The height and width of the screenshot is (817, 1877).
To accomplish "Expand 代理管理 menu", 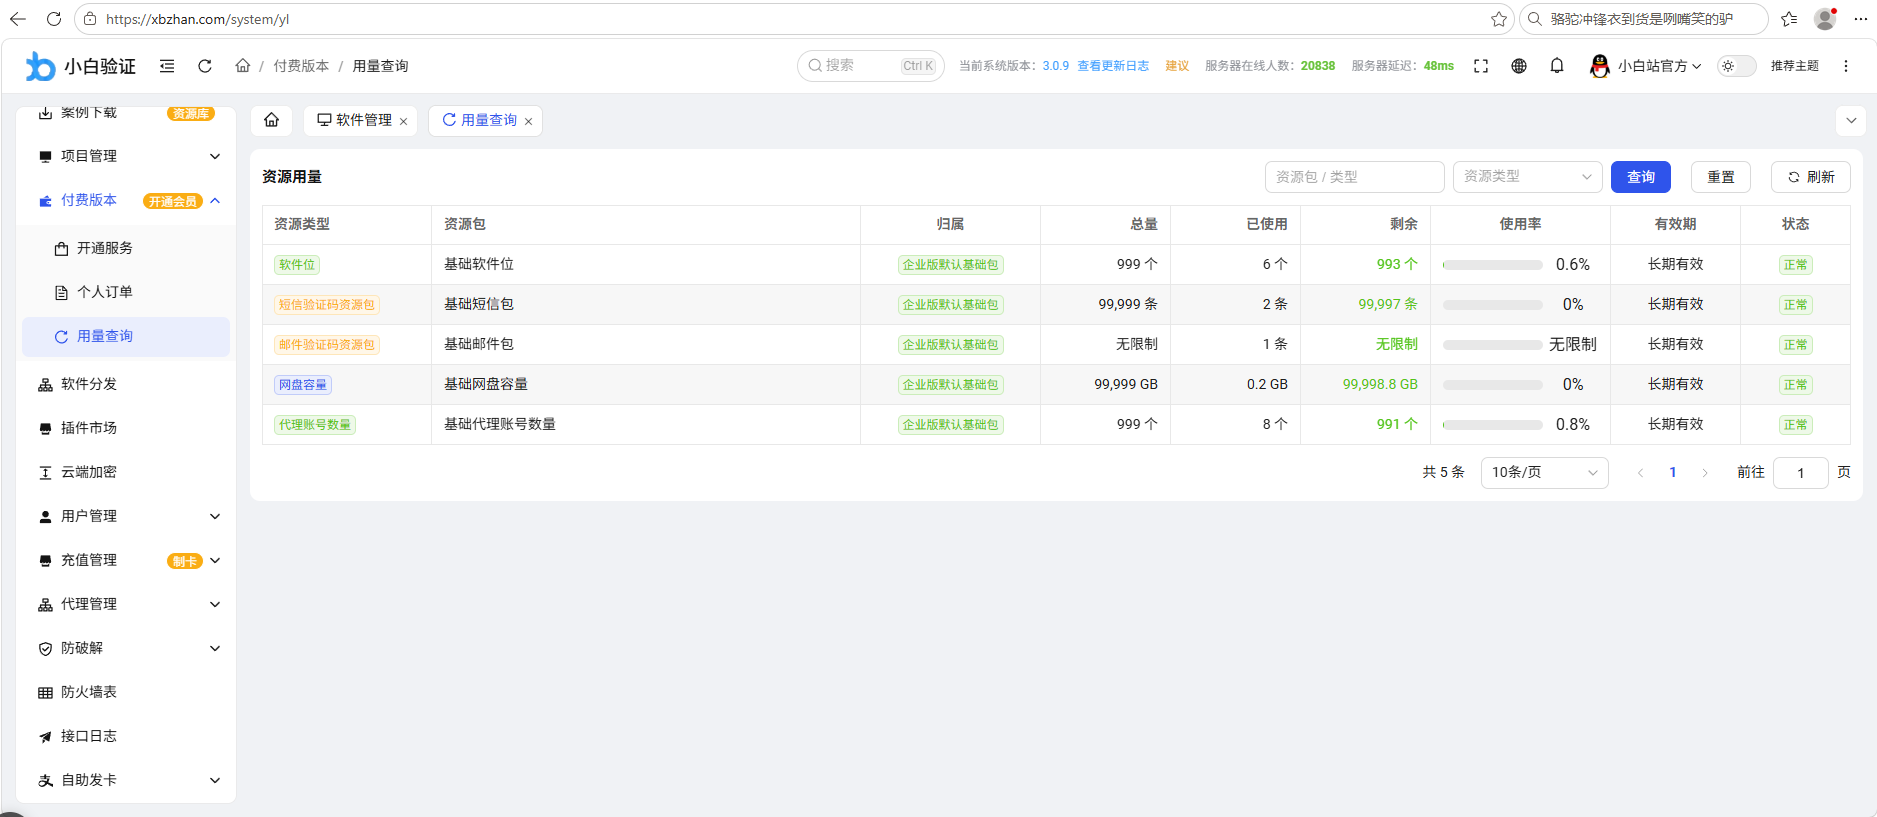I will [126, 604].
